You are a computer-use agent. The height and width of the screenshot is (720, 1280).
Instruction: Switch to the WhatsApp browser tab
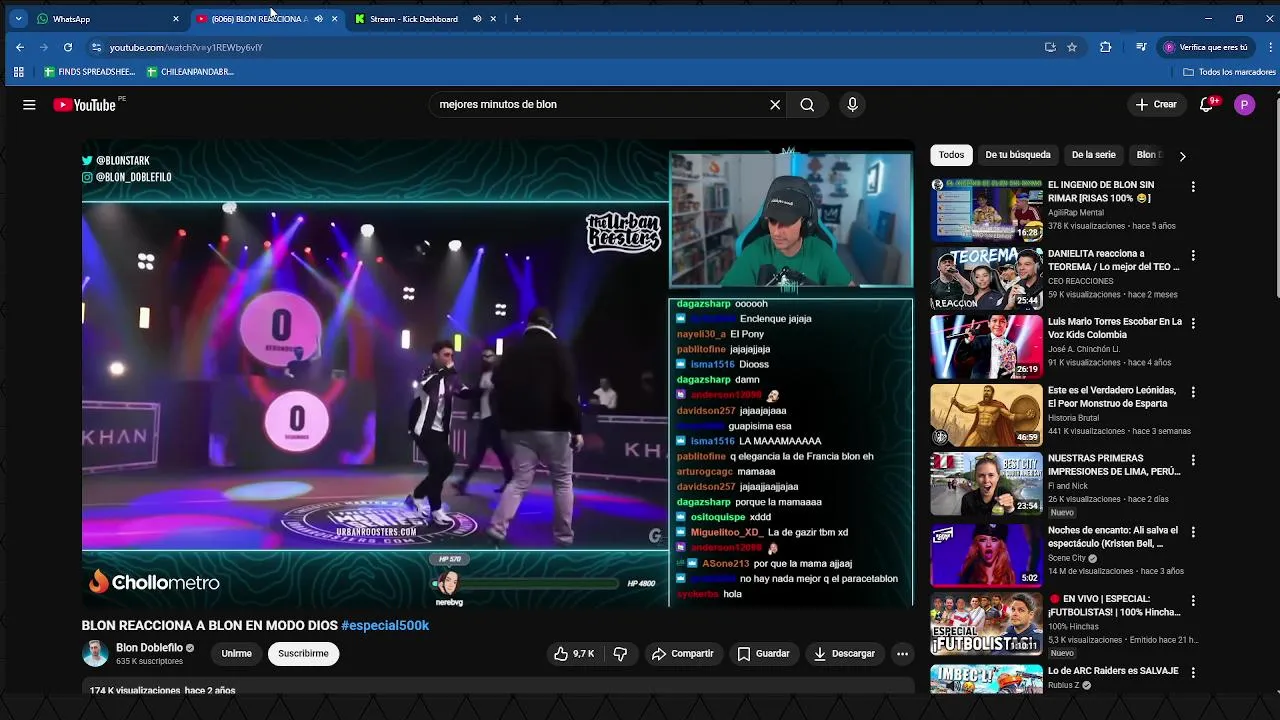108,19
